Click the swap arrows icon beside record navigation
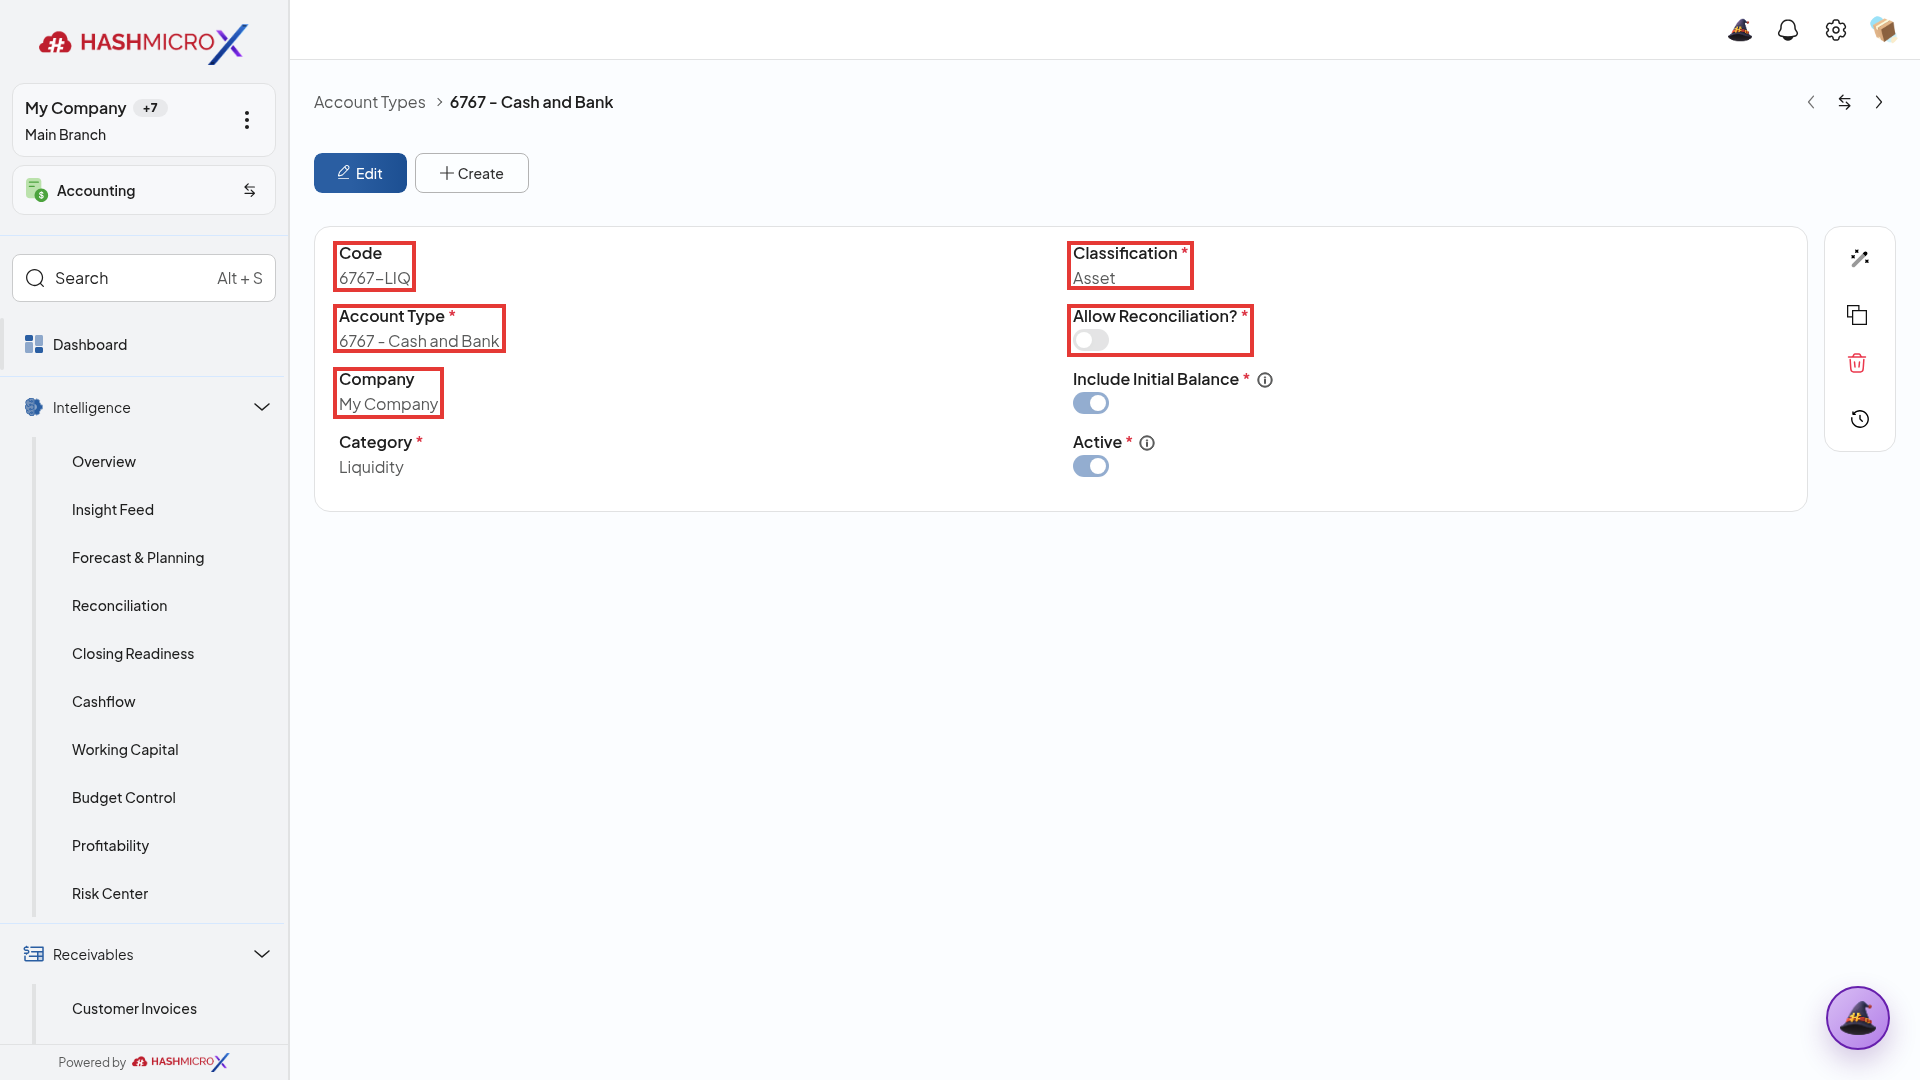The height and width of the screenshot is (1080, 1920). 1845,102
